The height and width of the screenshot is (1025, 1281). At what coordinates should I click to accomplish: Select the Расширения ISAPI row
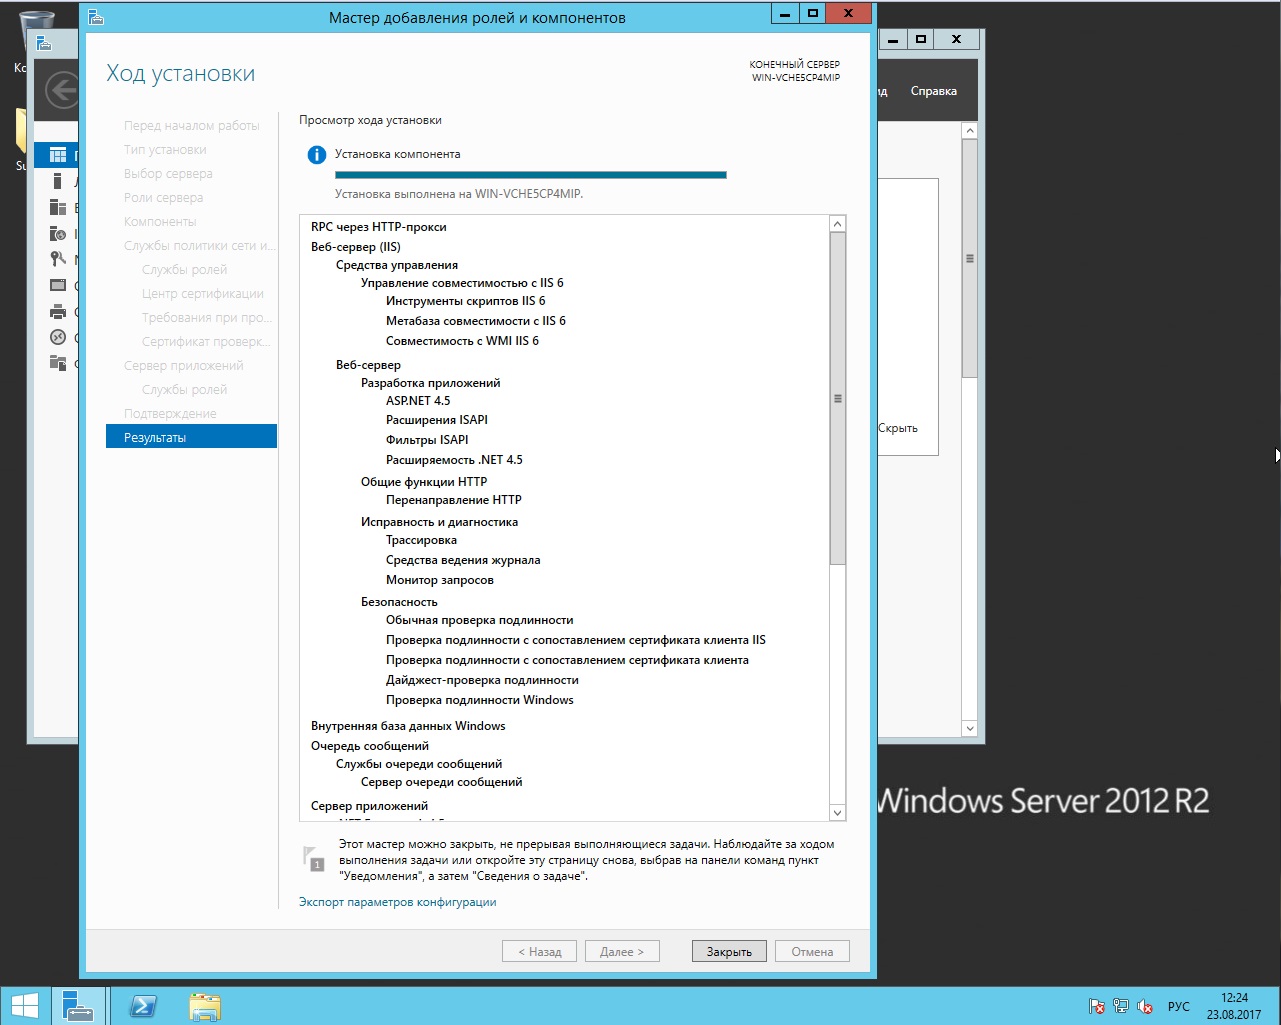[437, 420]
